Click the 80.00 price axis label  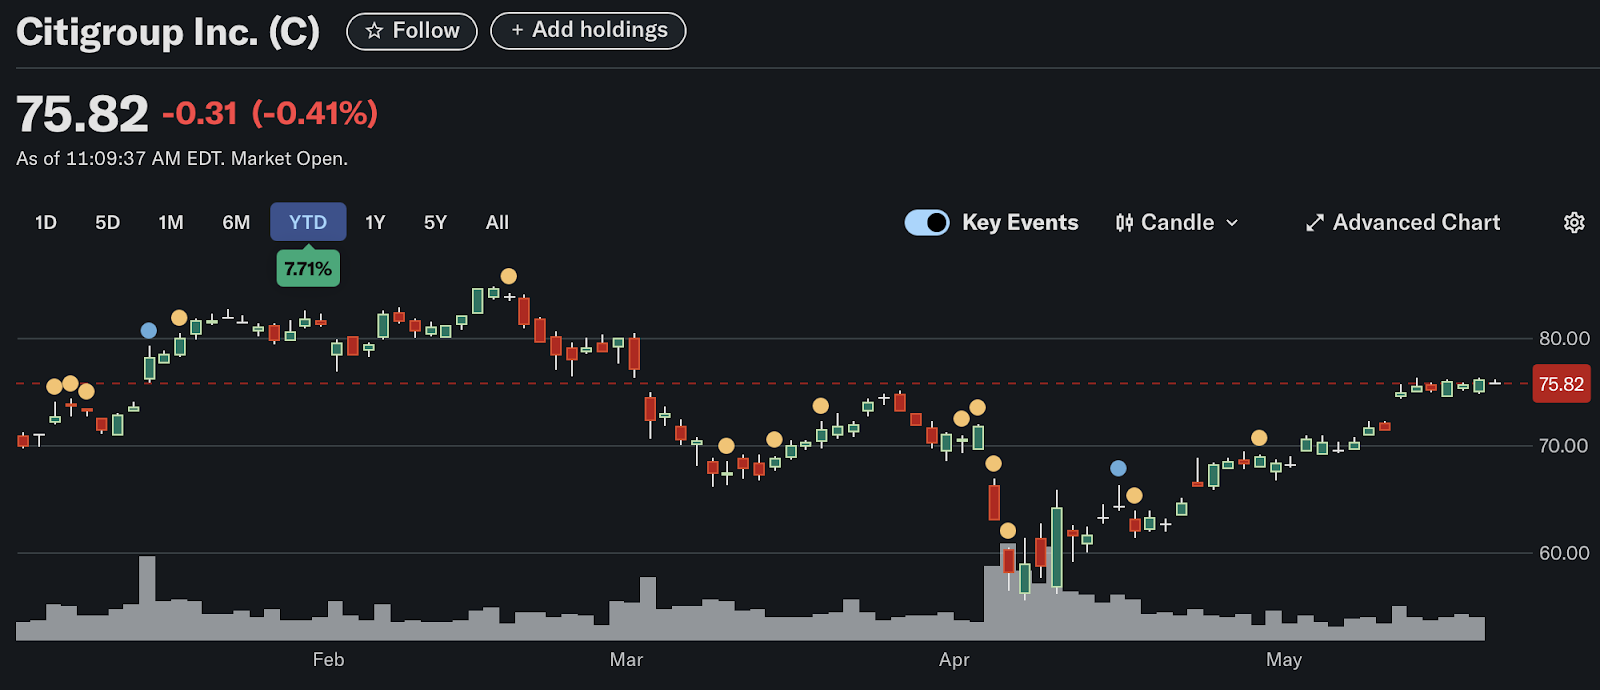(x=1564, y=339)
